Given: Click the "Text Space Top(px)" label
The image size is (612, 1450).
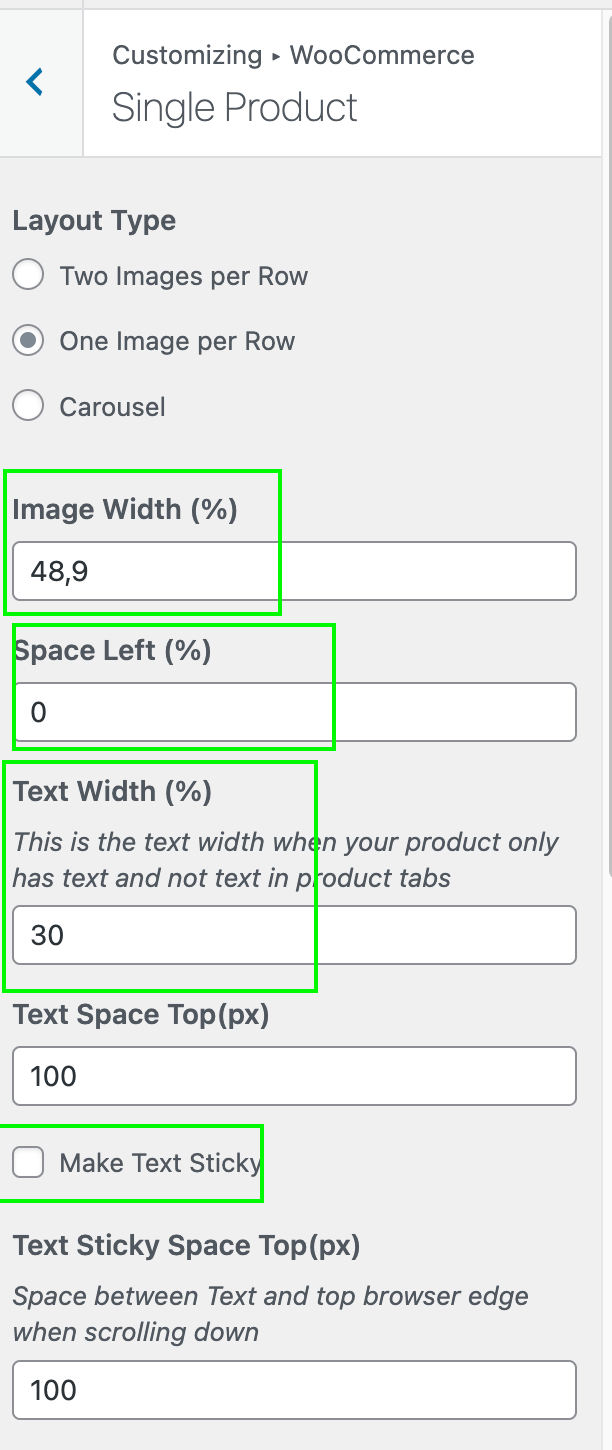Looking at the screenshot, I should (x=141, y=1015).
